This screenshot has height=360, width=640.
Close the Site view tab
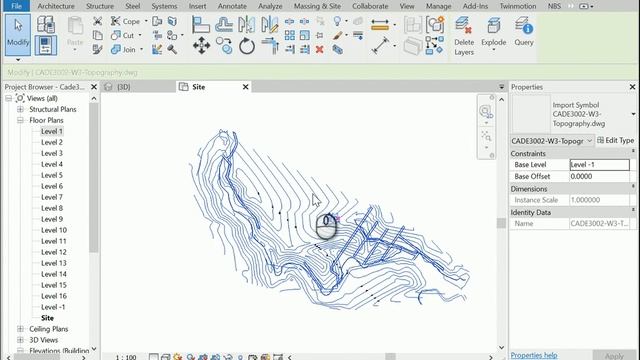(245, 87)
